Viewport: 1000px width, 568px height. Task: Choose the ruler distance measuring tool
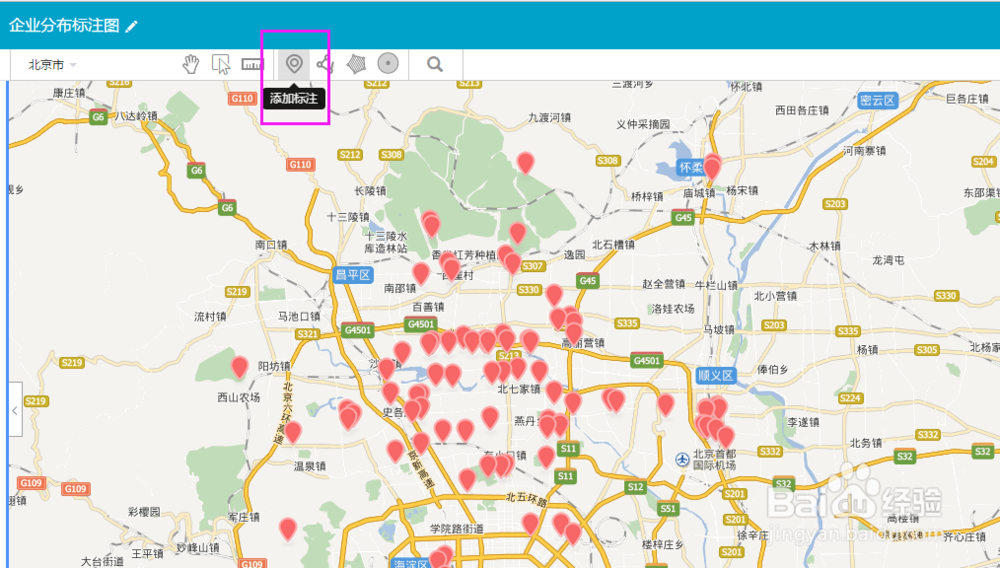252,64
